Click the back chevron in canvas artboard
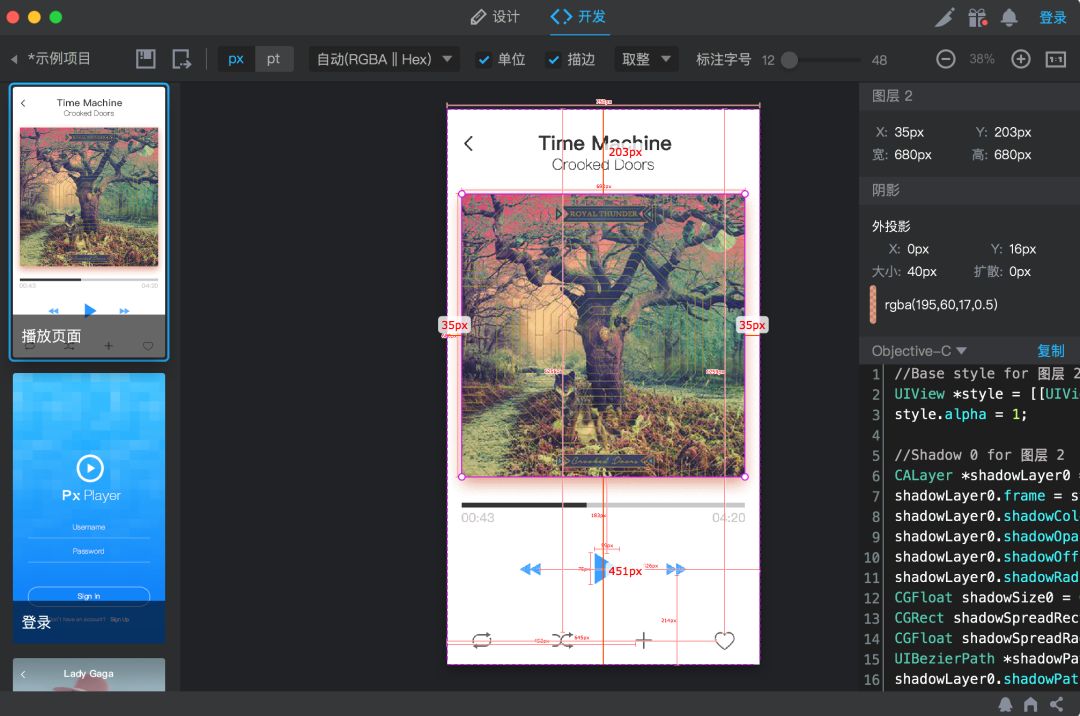The image size is (1080, 716). pos(468,143)
